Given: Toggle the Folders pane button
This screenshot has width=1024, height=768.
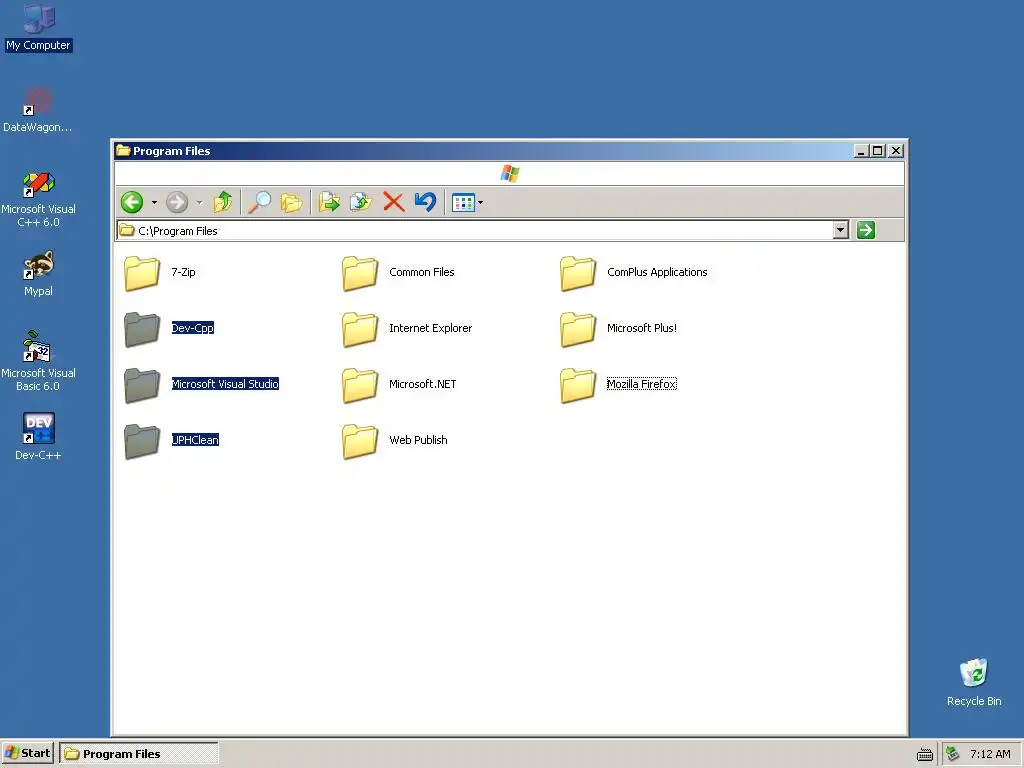Looking at the screenshot, I should (291, 202).
